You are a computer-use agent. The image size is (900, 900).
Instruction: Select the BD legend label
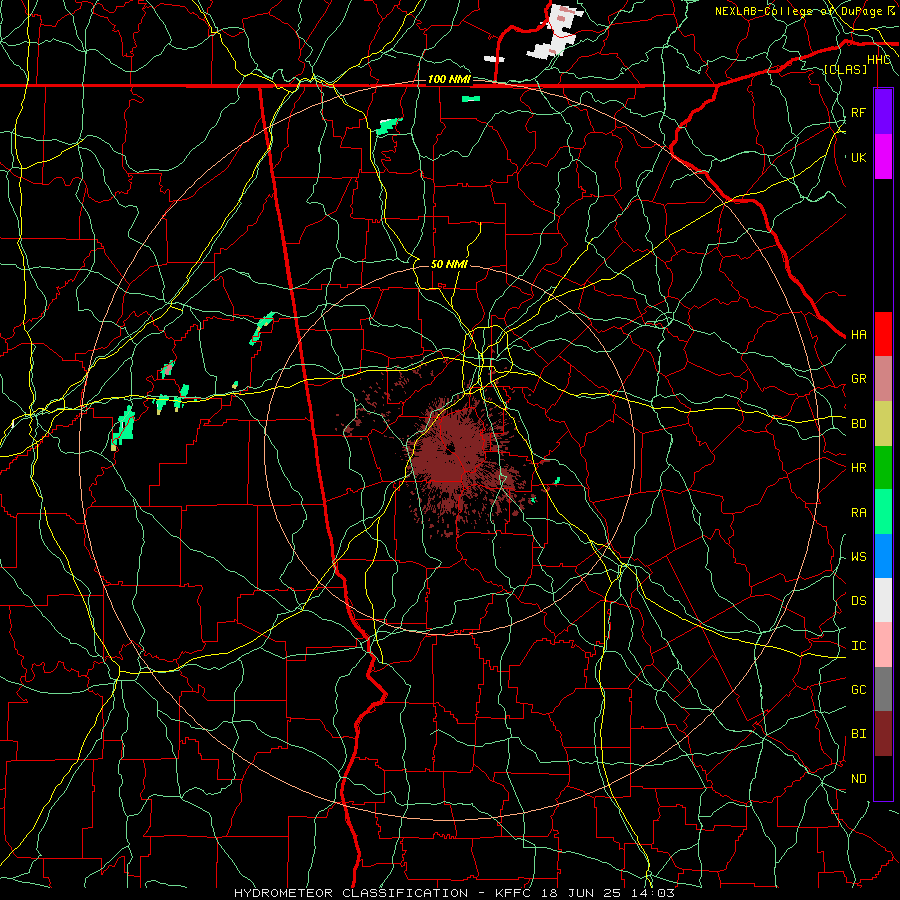tap(858, 424)
